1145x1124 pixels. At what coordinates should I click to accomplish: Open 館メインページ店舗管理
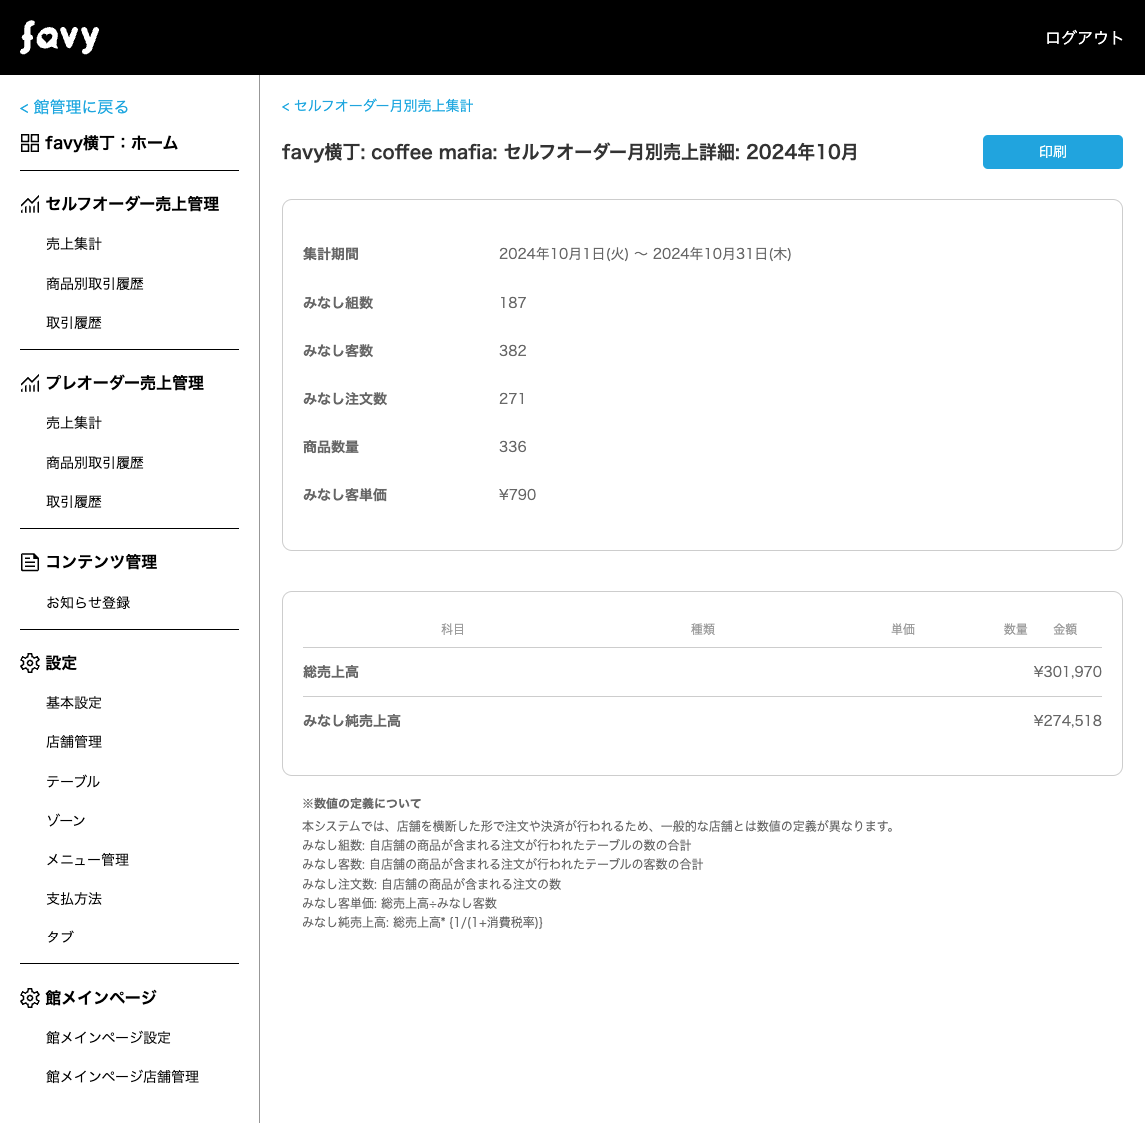123,1077
